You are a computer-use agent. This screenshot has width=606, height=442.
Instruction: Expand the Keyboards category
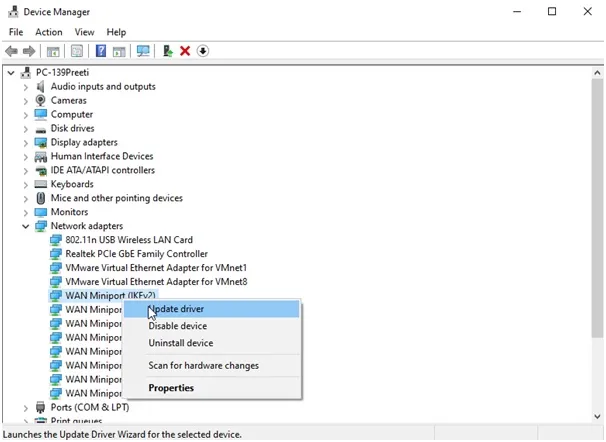pyautogui.click(x=26, y=185)
